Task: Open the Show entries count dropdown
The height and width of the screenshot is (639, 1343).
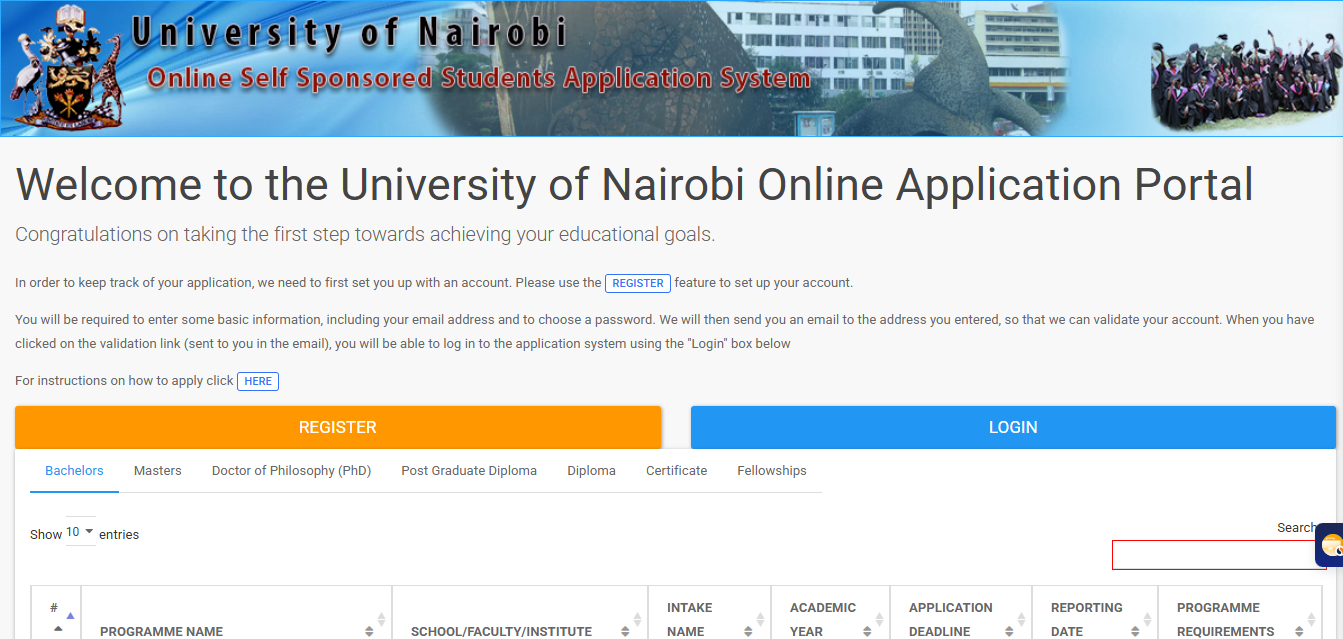Action: coord(80,533)
